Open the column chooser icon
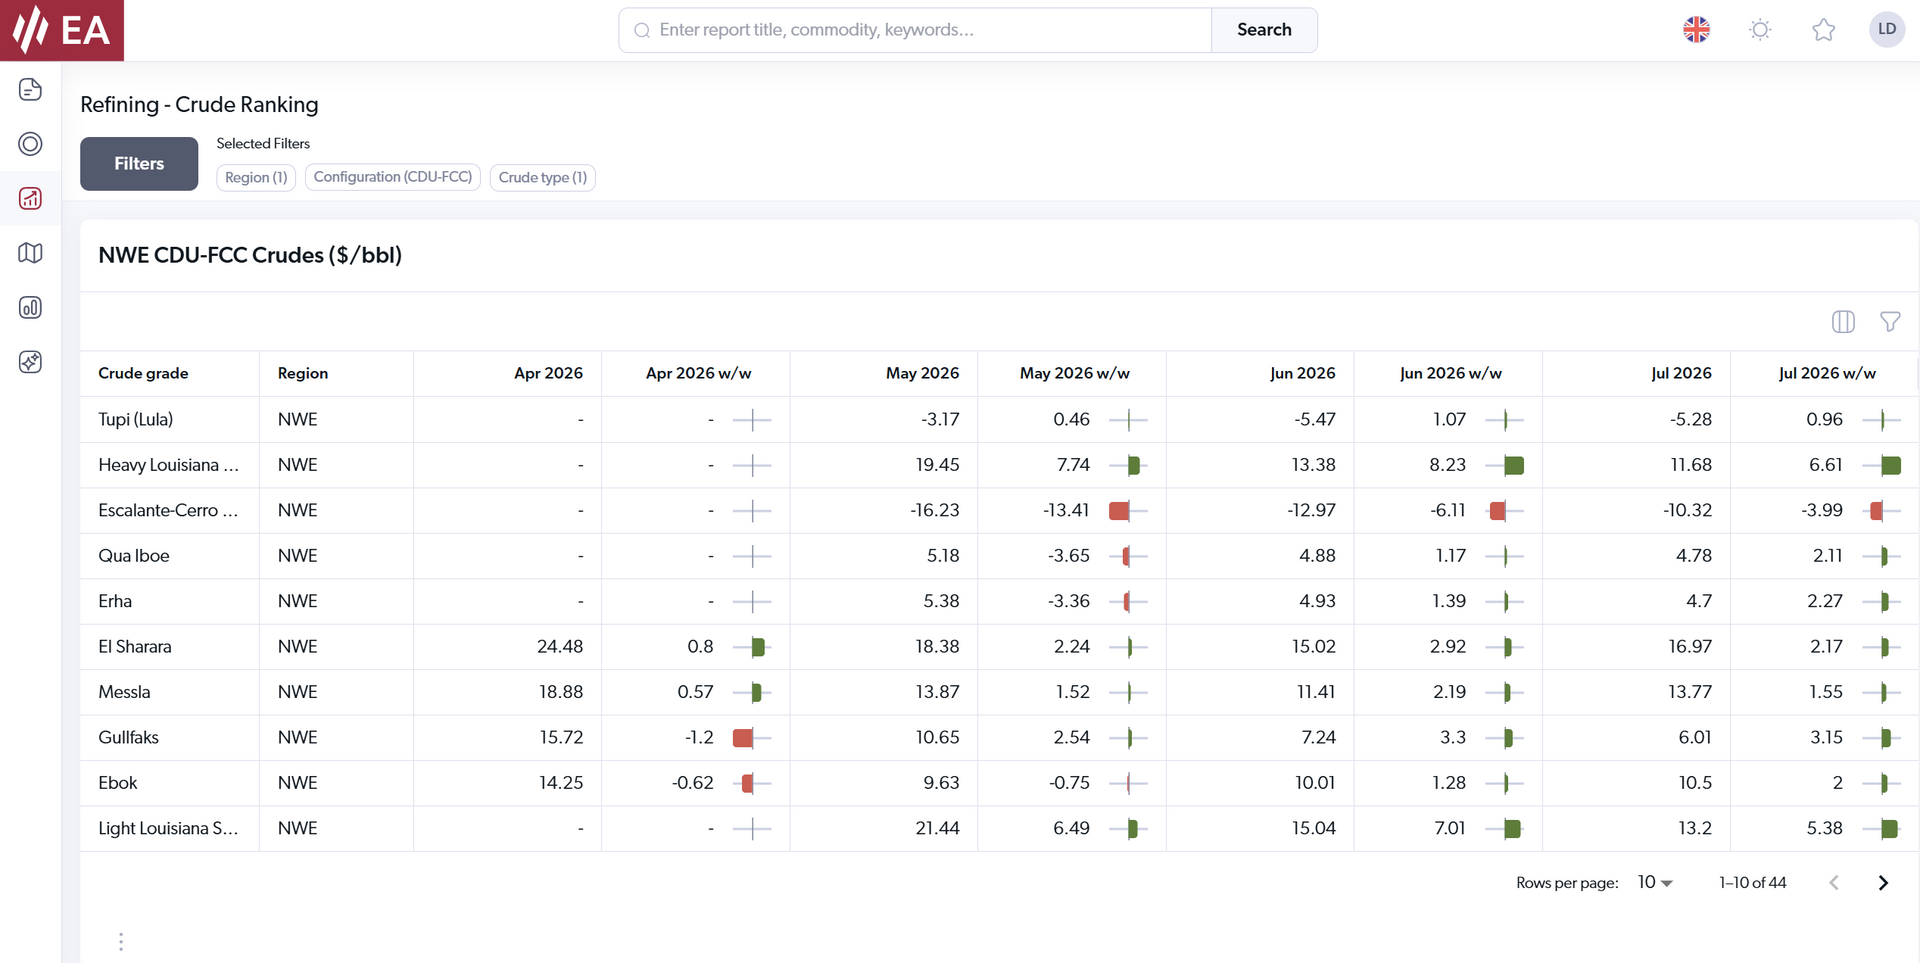This screenshot has width=1920, height=963. pos(1842,322)
